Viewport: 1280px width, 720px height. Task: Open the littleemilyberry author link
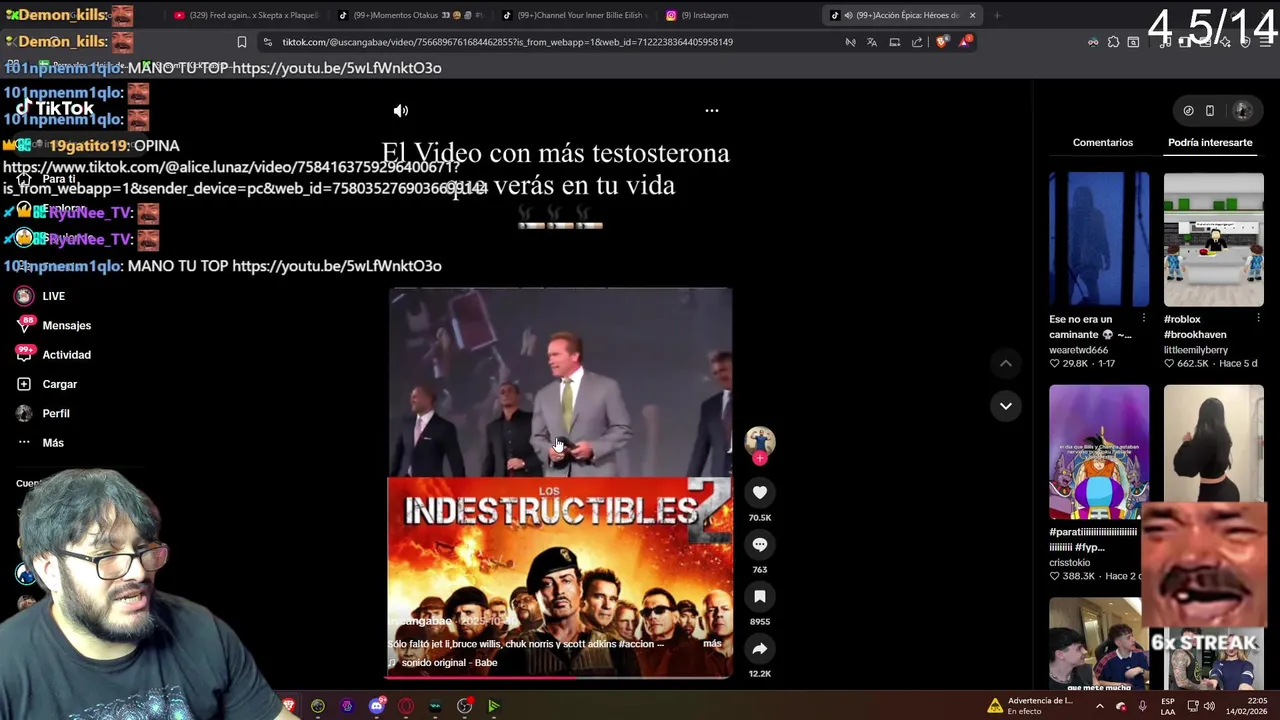[x=1196, y=350]
